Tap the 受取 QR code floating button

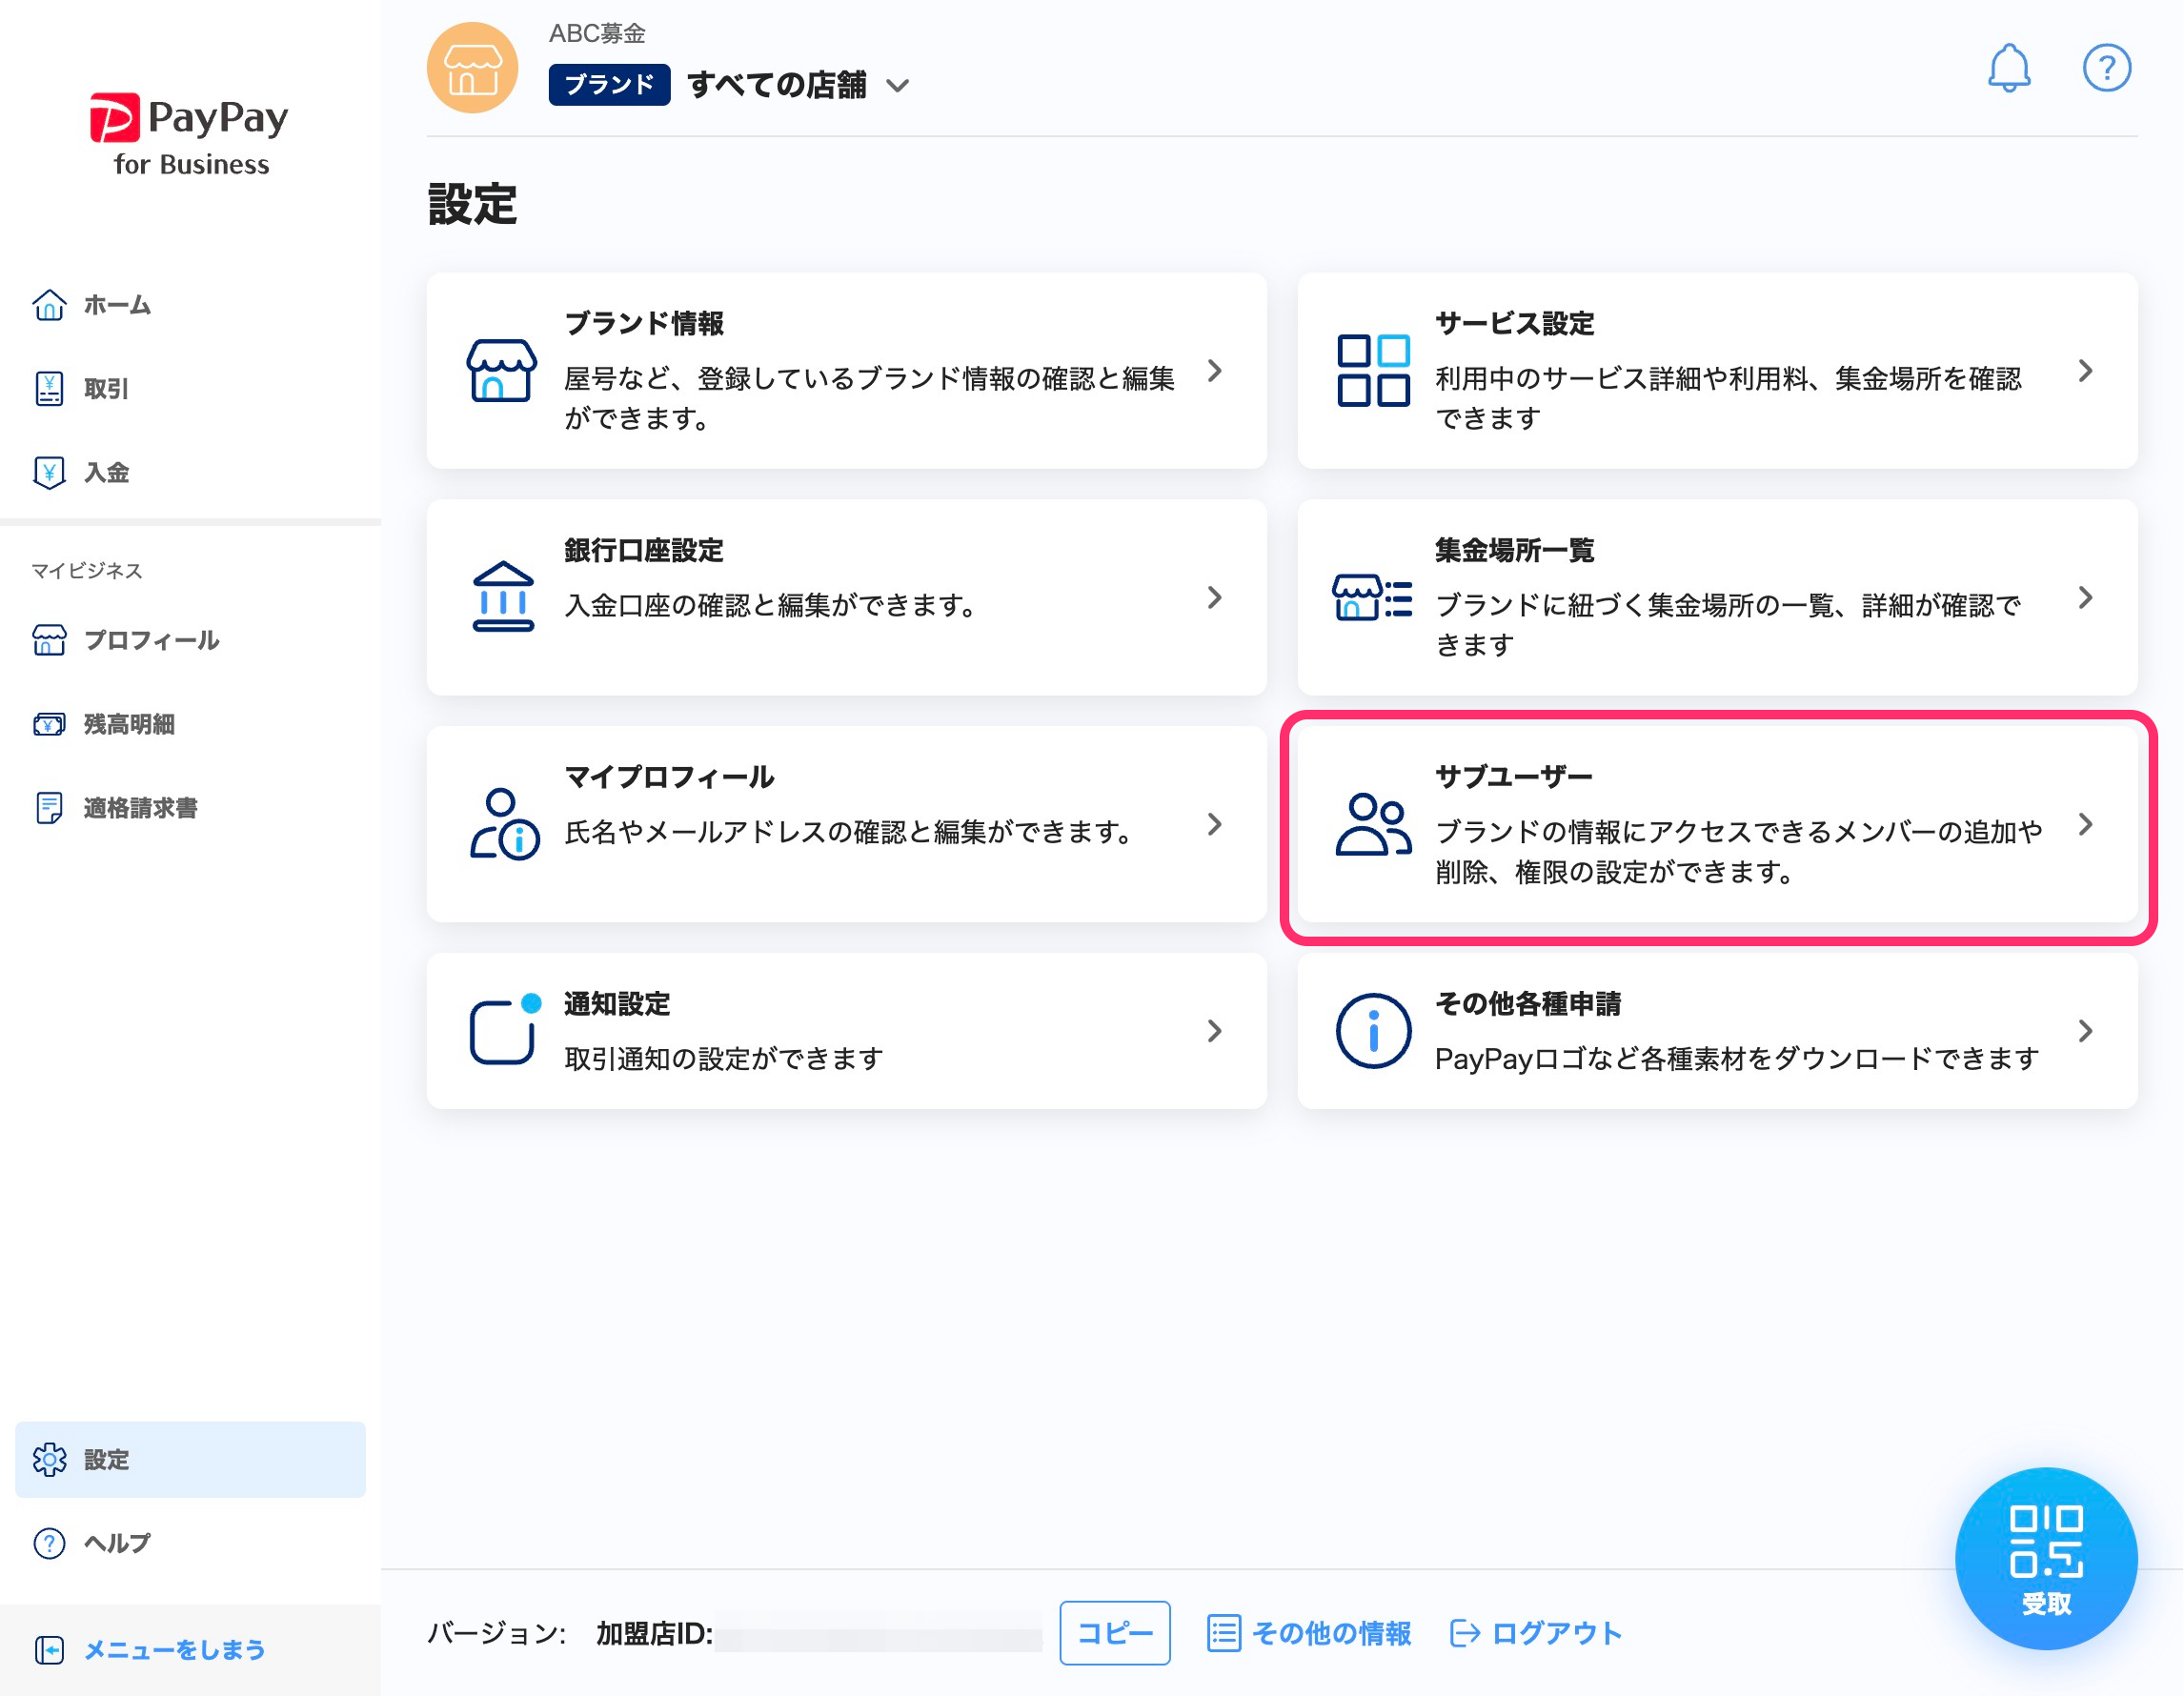click(2046, 1559)
